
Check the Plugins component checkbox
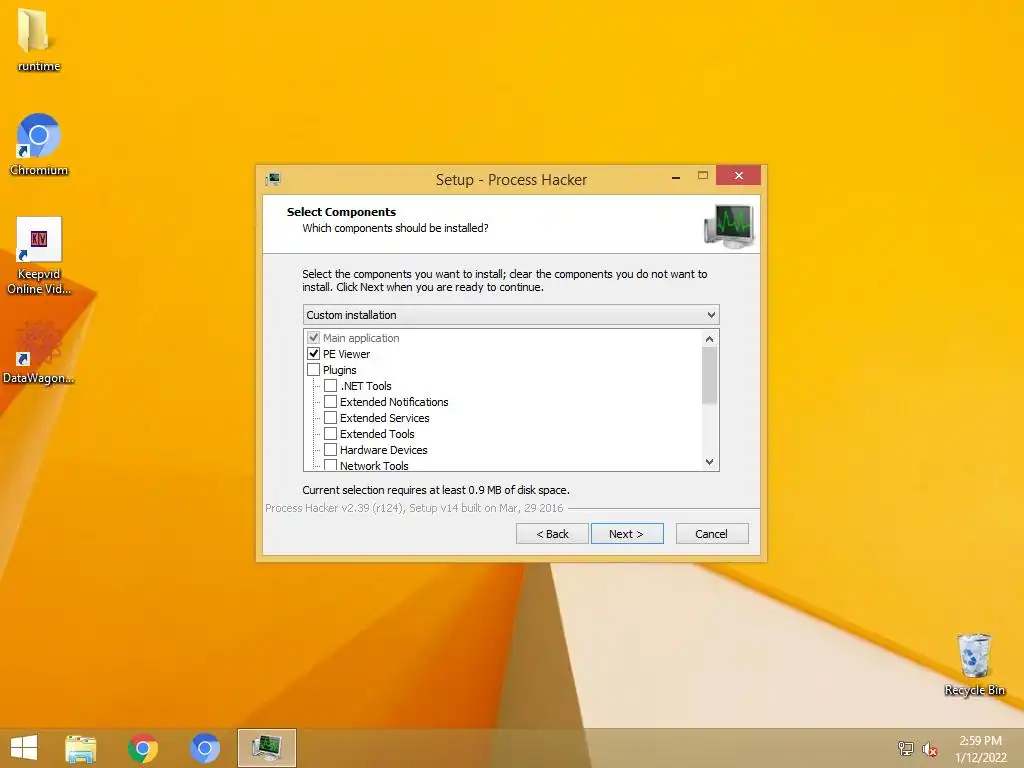click(x=313, y=370)
